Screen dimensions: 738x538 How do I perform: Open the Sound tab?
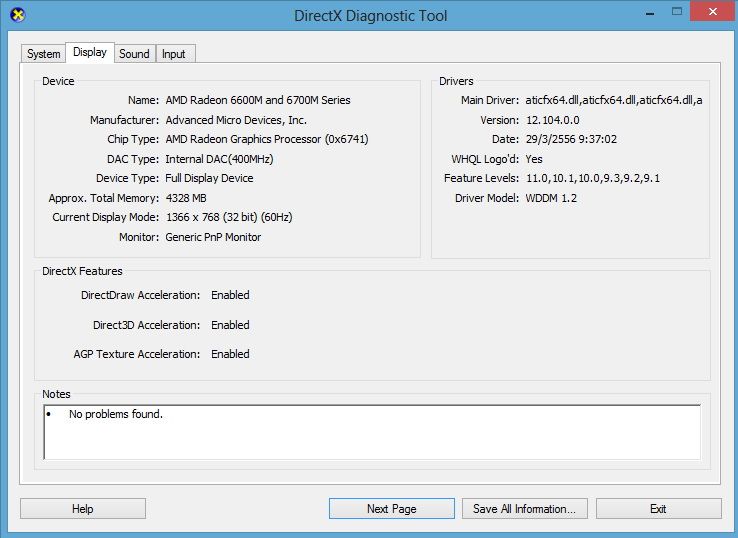pos(134,54)
